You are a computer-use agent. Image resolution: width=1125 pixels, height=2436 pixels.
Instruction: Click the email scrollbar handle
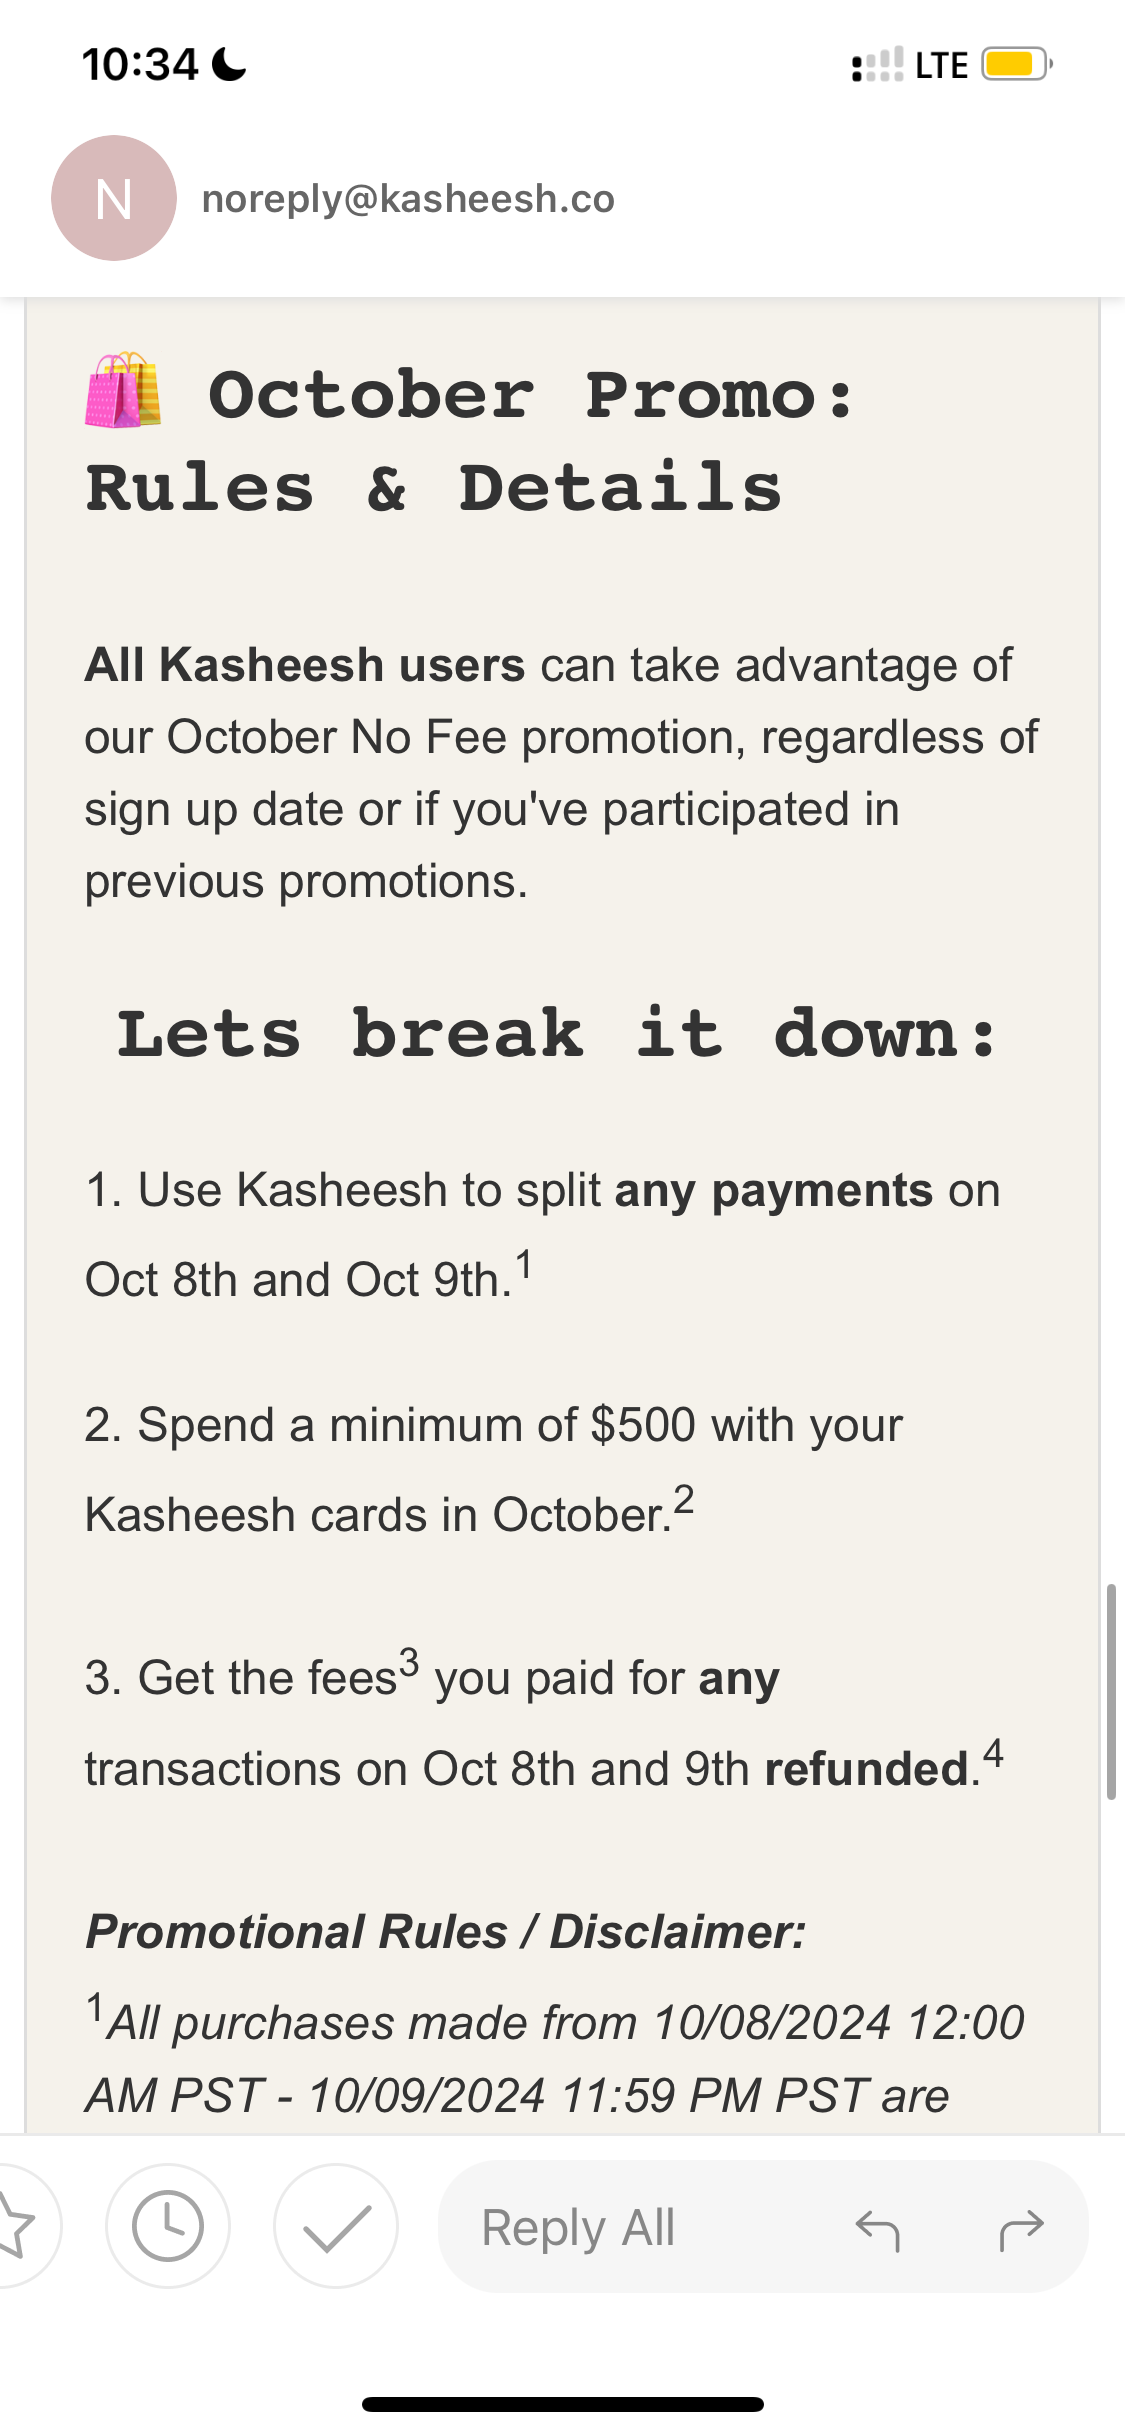[x=1111, y=1692]
